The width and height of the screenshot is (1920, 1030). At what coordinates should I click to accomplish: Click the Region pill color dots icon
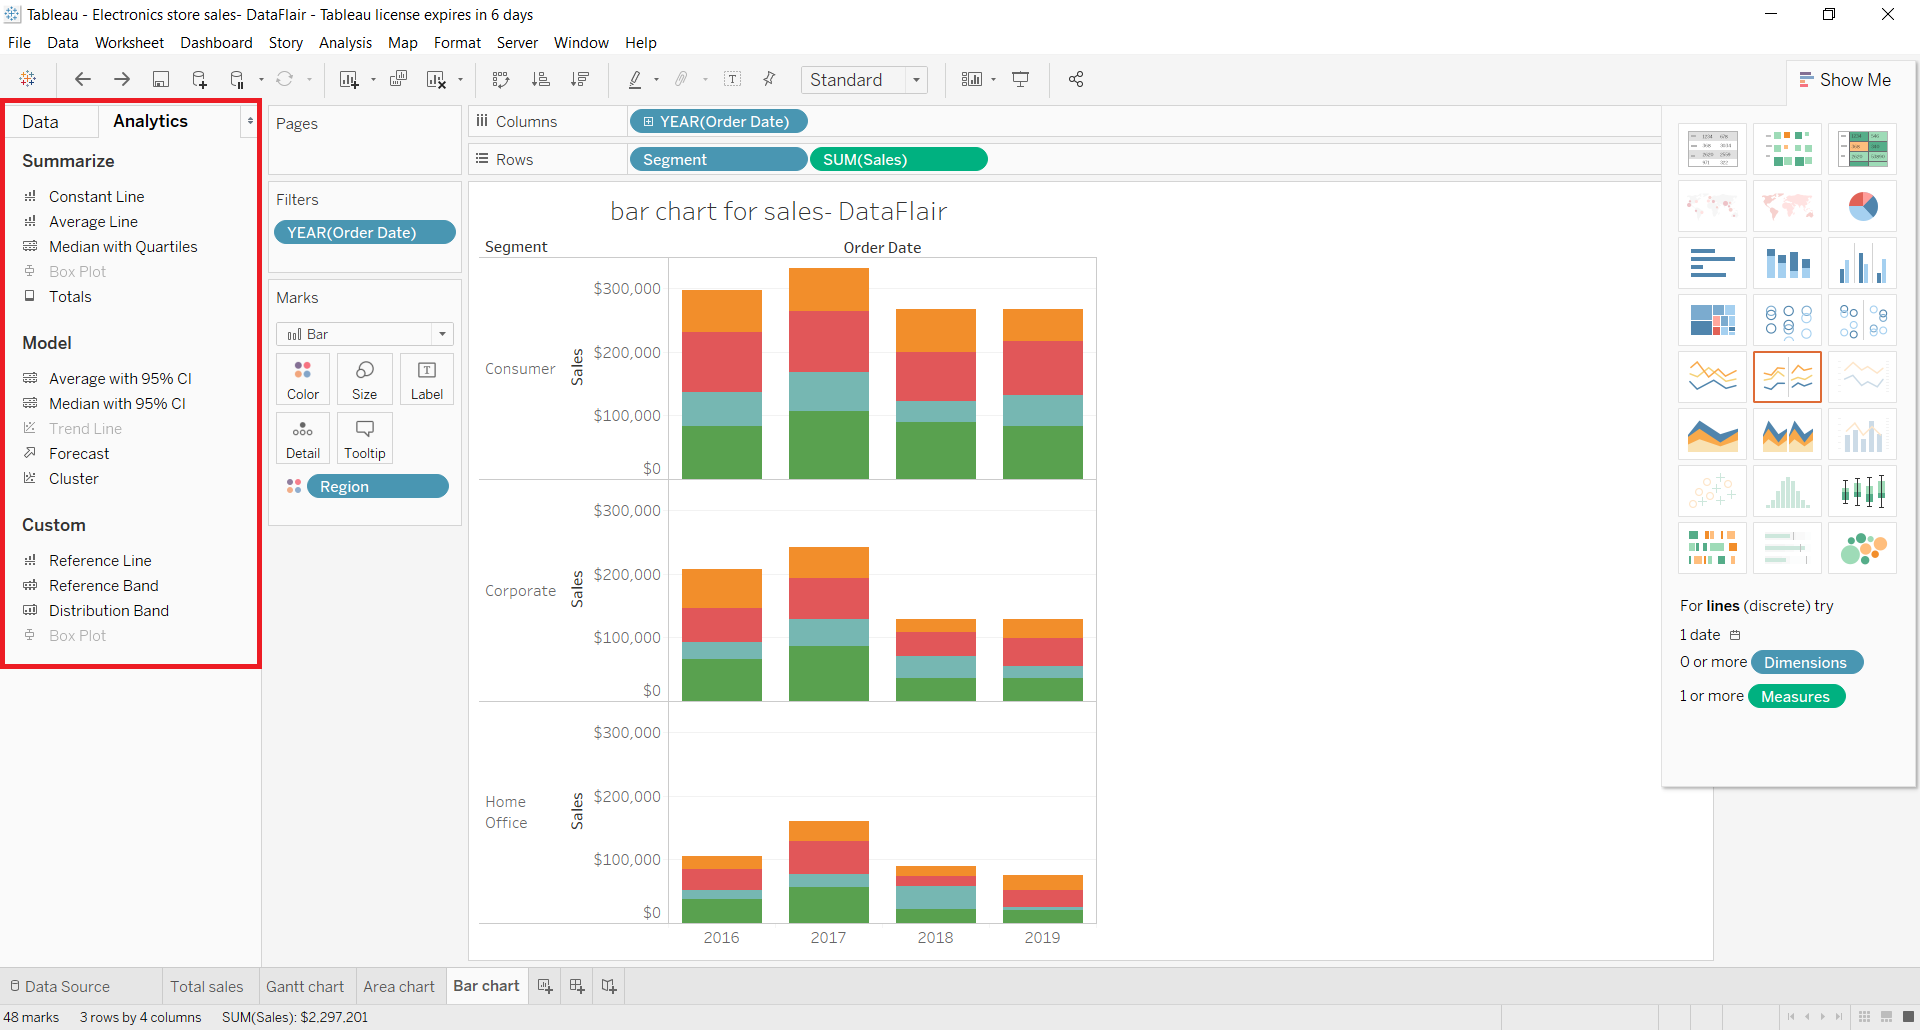pyautogui.click(x=294, y=486)
